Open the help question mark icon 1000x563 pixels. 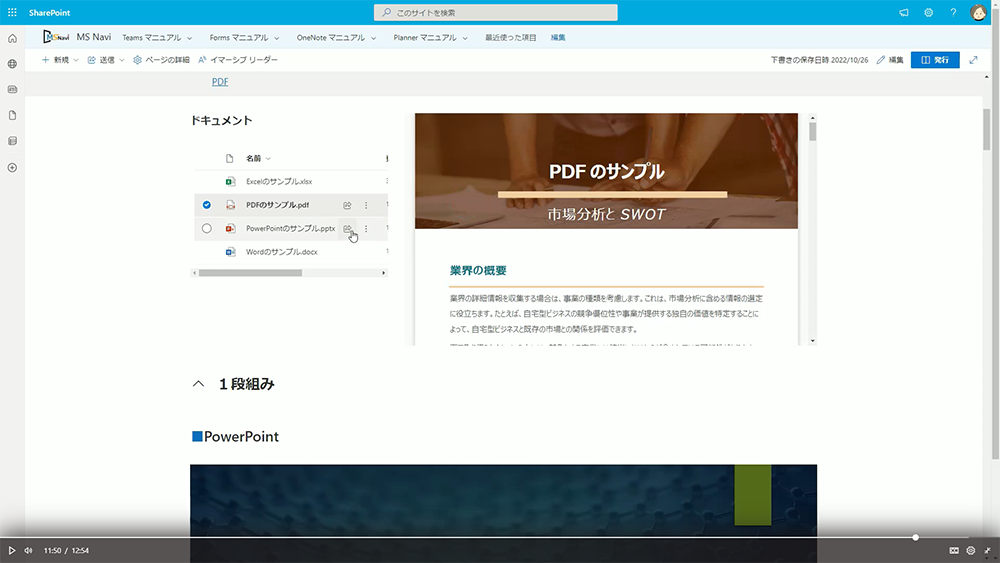953,12
